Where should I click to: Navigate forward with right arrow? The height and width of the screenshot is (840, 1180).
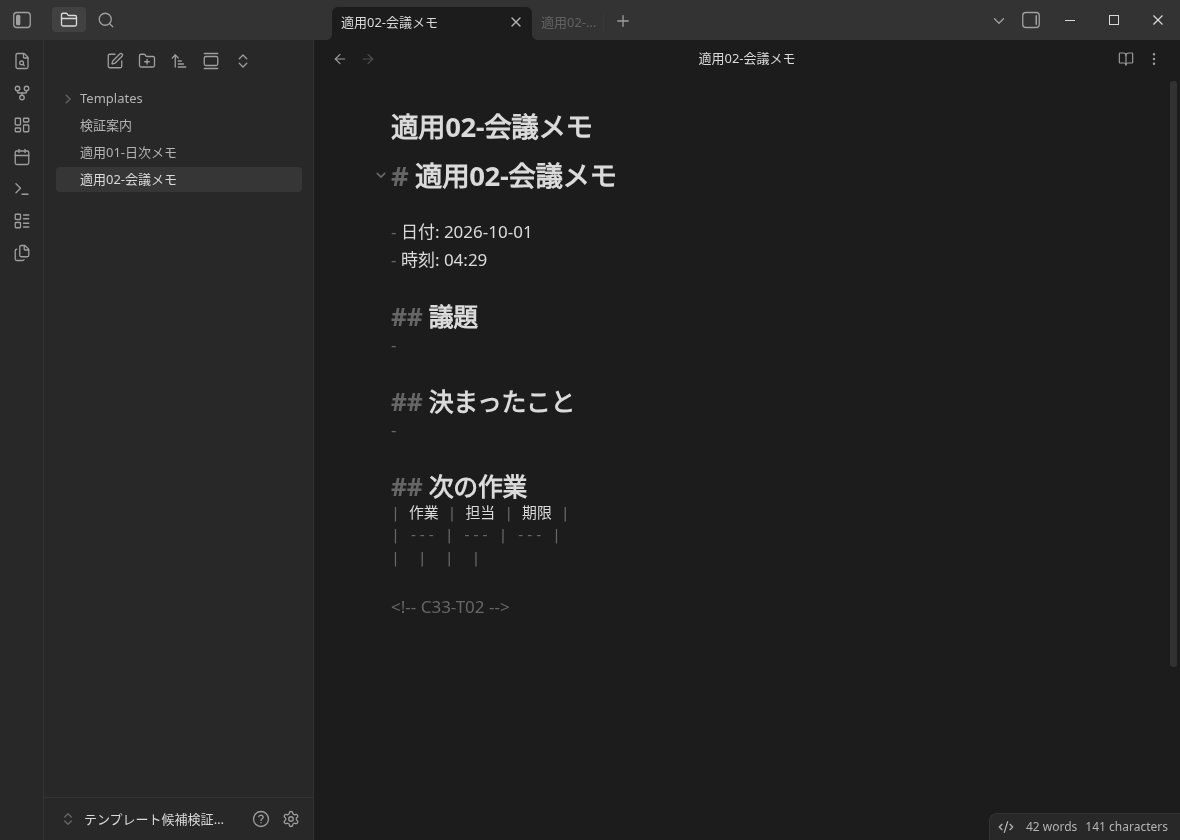368,59
